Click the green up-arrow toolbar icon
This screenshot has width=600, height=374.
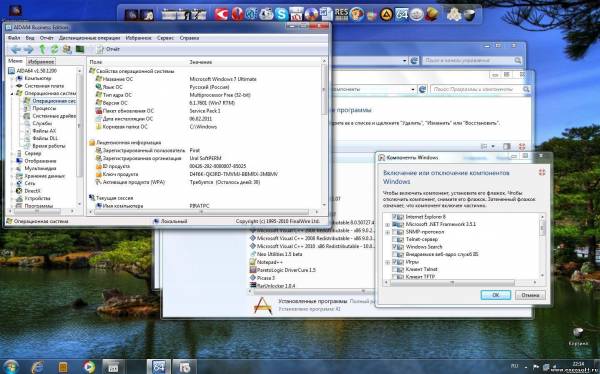pyautogui.click(x=42, y=49)
